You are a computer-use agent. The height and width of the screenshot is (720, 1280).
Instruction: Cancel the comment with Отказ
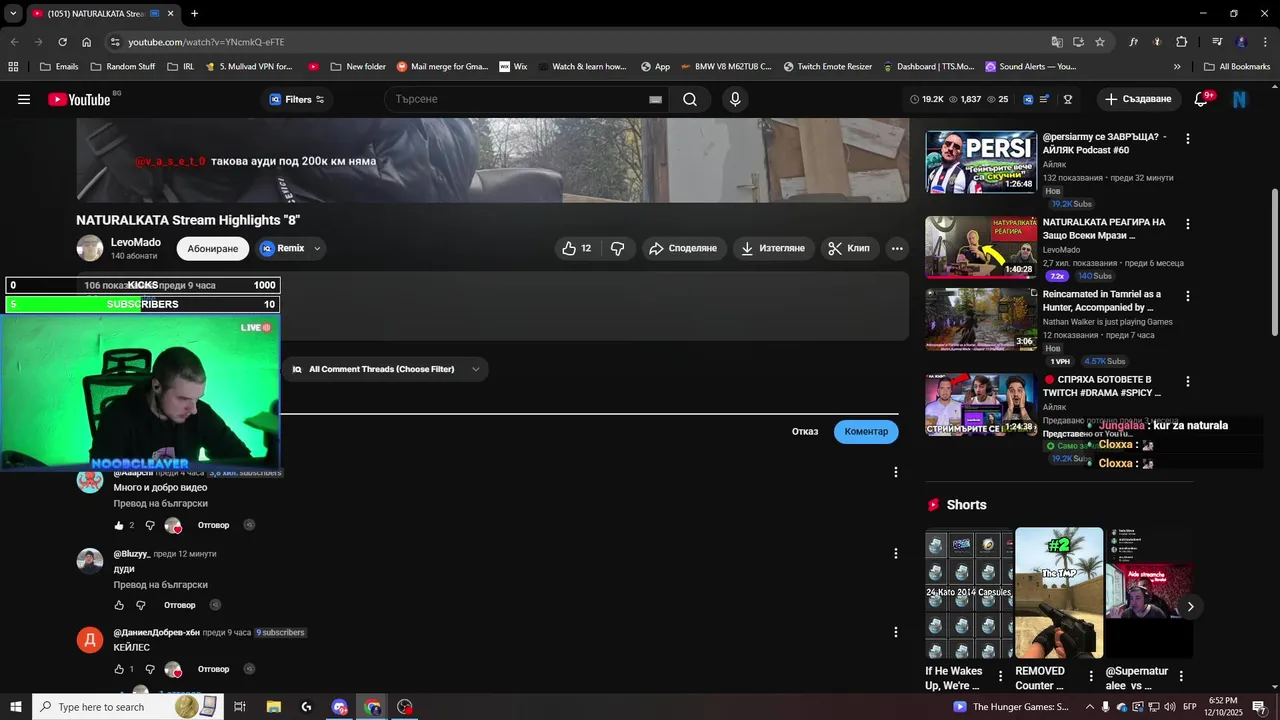805,431
